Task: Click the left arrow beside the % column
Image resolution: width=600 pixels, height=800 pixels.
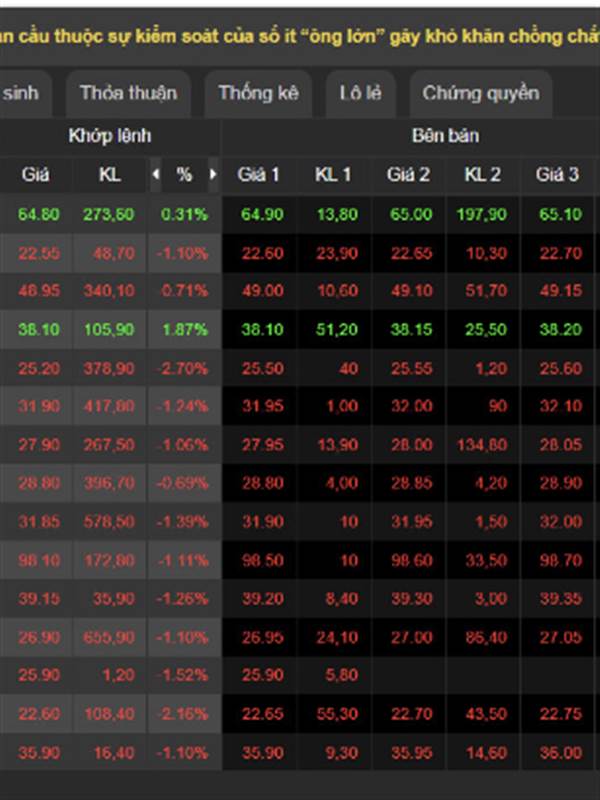Action: click(156, 174)
